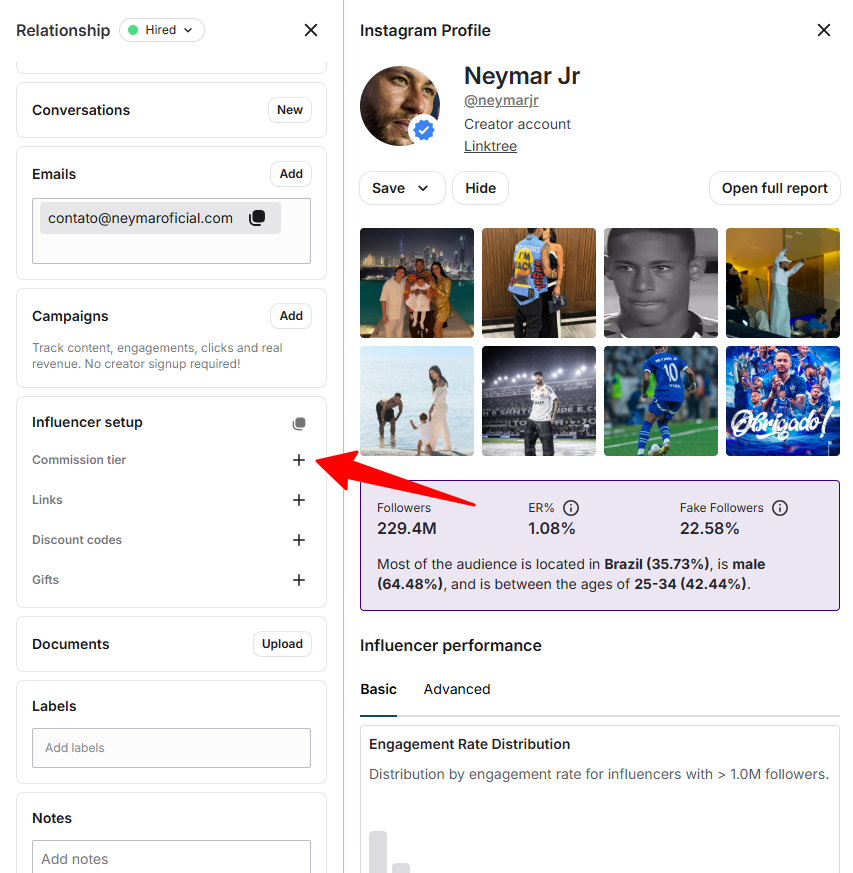Image resolution: width=853 pixels, height=873 pixels.
Task: Add an email in Emails section
Action: pos(291,174)
